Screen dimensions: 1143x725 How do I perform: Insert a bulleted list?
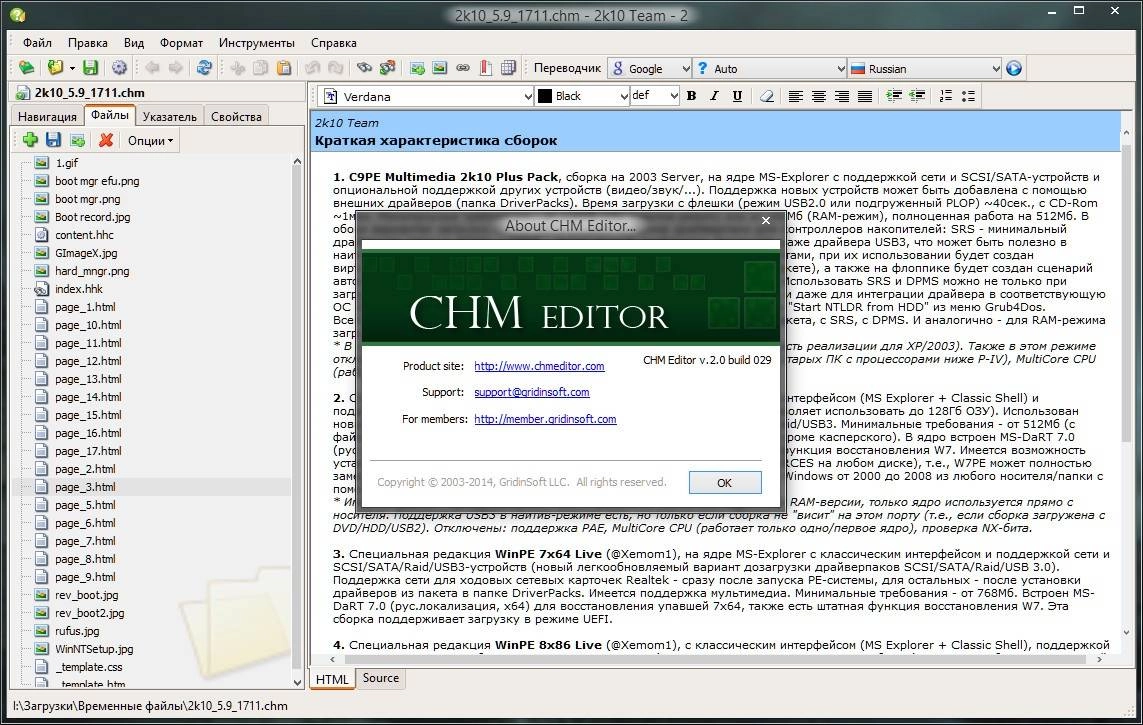coord(969,95)
